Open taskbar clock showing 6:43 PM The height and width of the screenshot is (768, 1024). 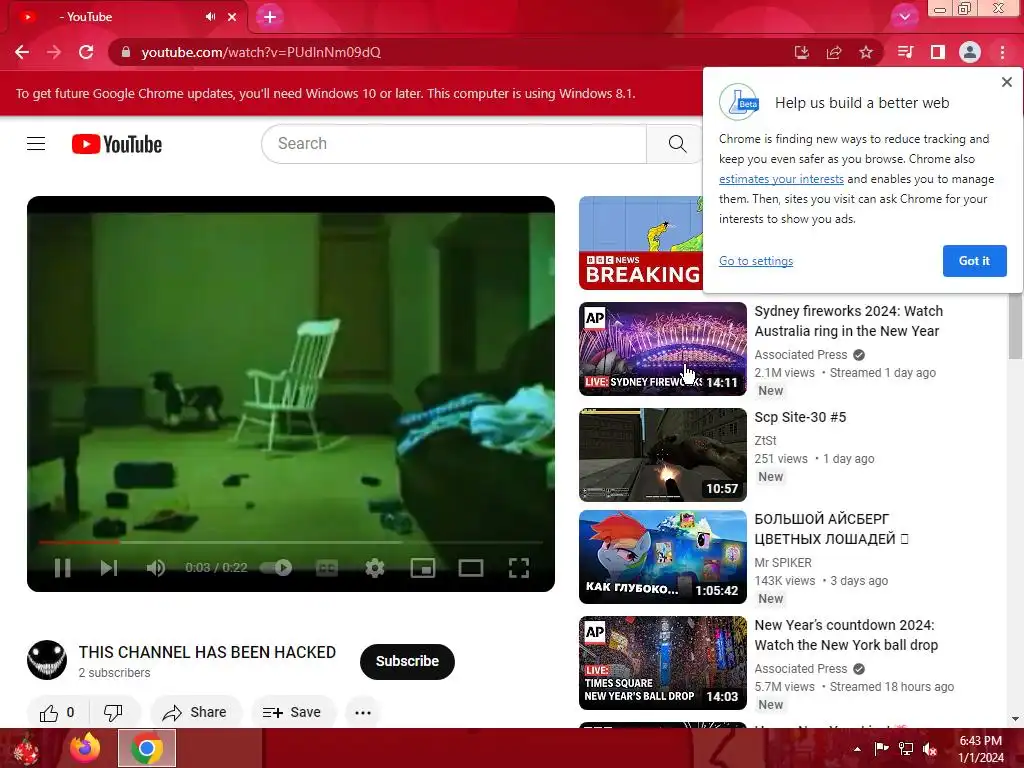tap(980, 749)
